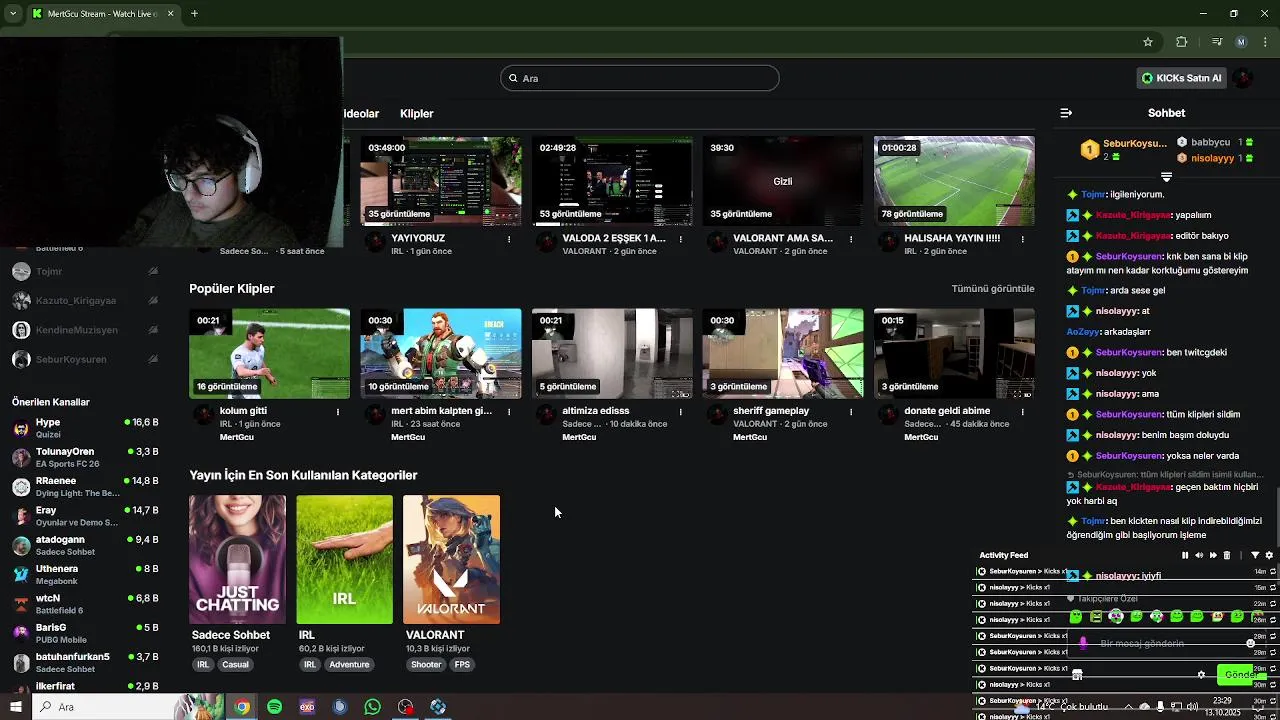Open the Just Chatting category card
Viewport: 1280px width, 720px height.
237,559
